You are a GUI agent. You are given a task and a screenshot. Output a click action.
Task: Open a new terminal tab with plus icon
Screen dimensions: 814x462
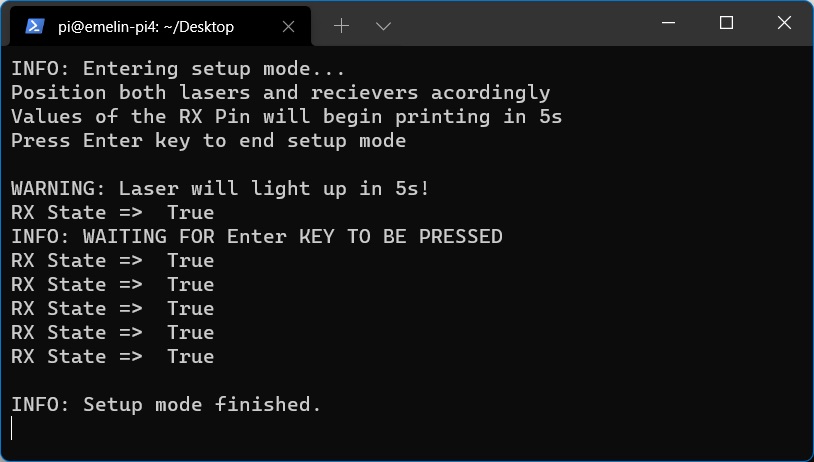point(341,26)
